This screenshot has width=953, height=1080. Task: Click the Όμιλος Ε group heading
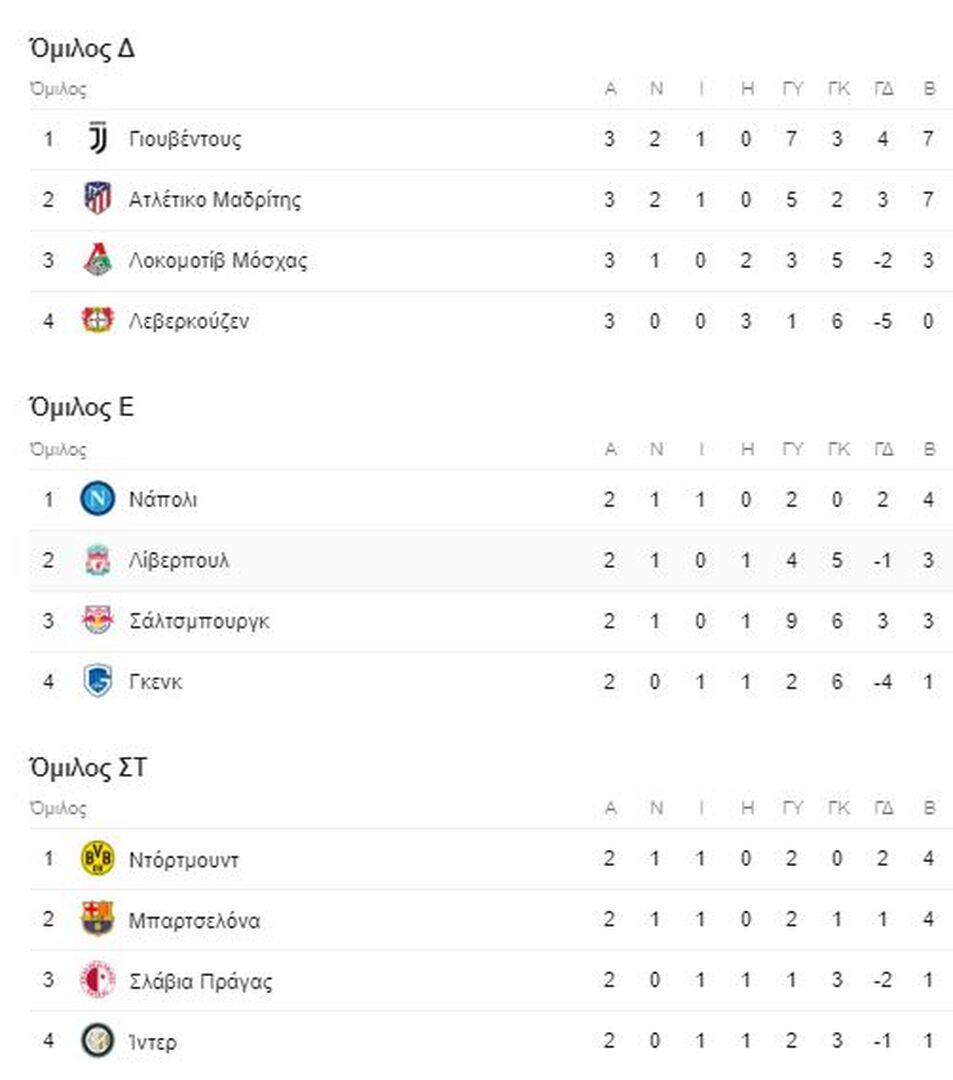click(81, 408)
